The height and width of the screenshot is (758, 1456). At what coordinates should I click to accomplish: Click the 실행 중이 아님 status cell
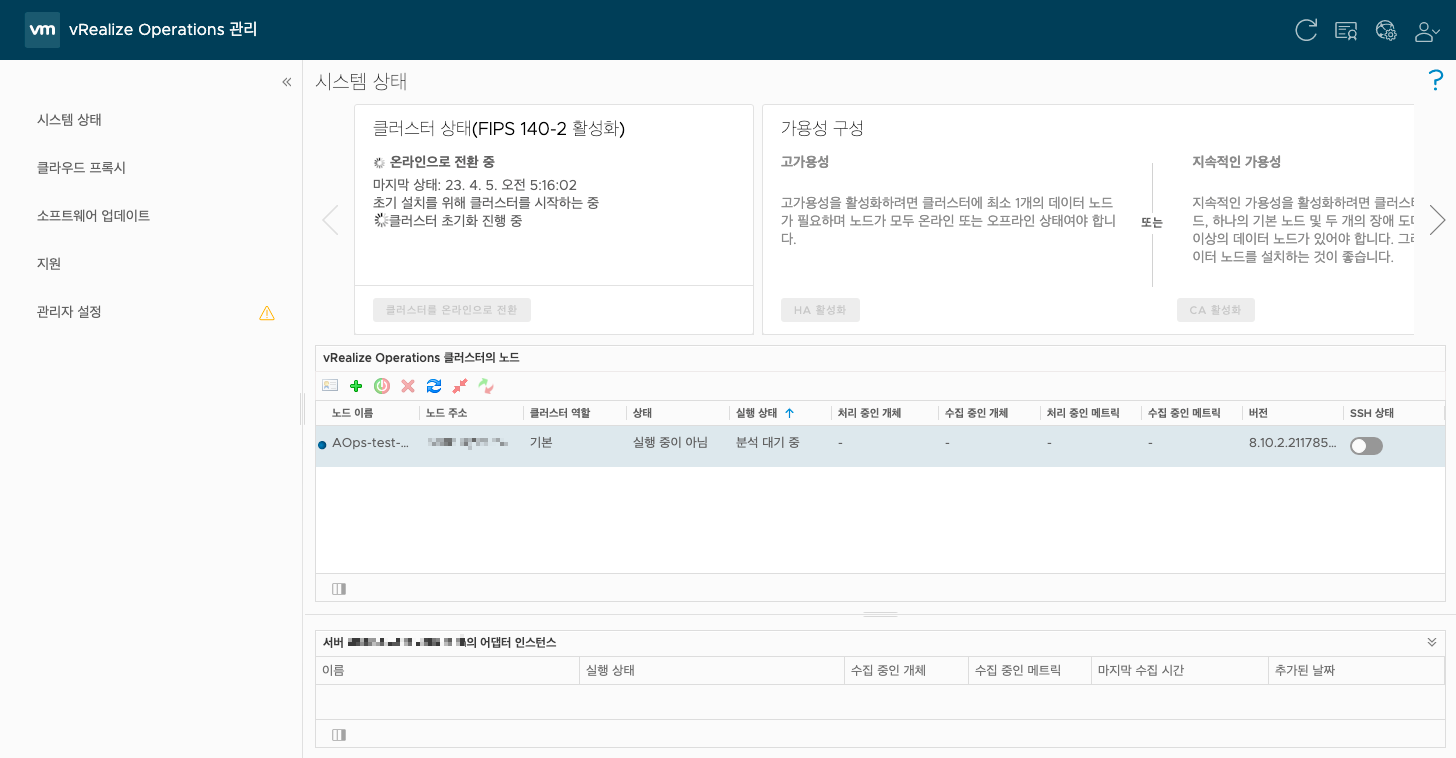[670, 443]
